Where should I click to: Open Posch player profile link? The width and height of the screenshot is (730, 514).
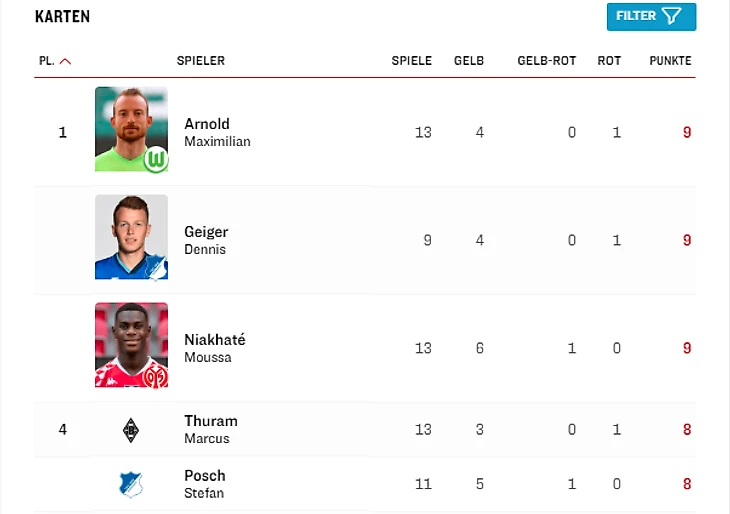(x=204, y=476)
